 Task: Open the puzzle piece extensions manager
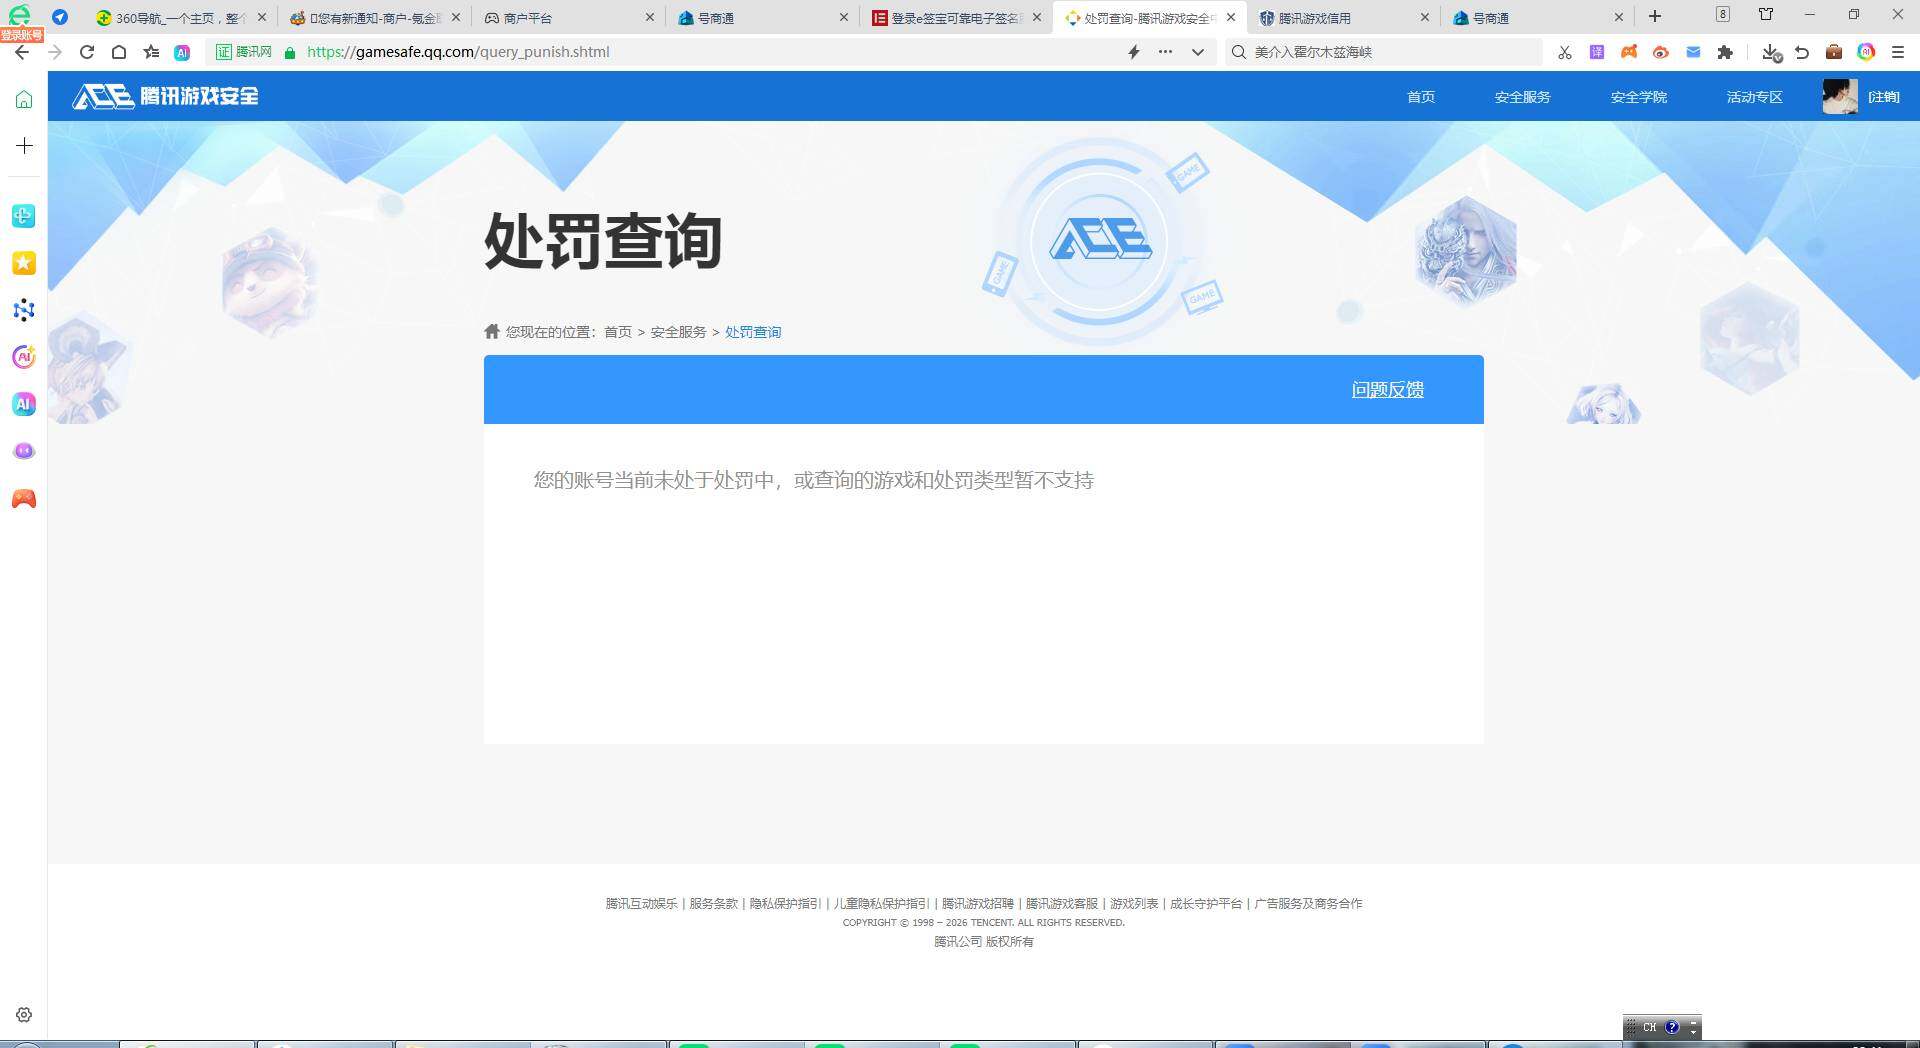pos(1725,52)
